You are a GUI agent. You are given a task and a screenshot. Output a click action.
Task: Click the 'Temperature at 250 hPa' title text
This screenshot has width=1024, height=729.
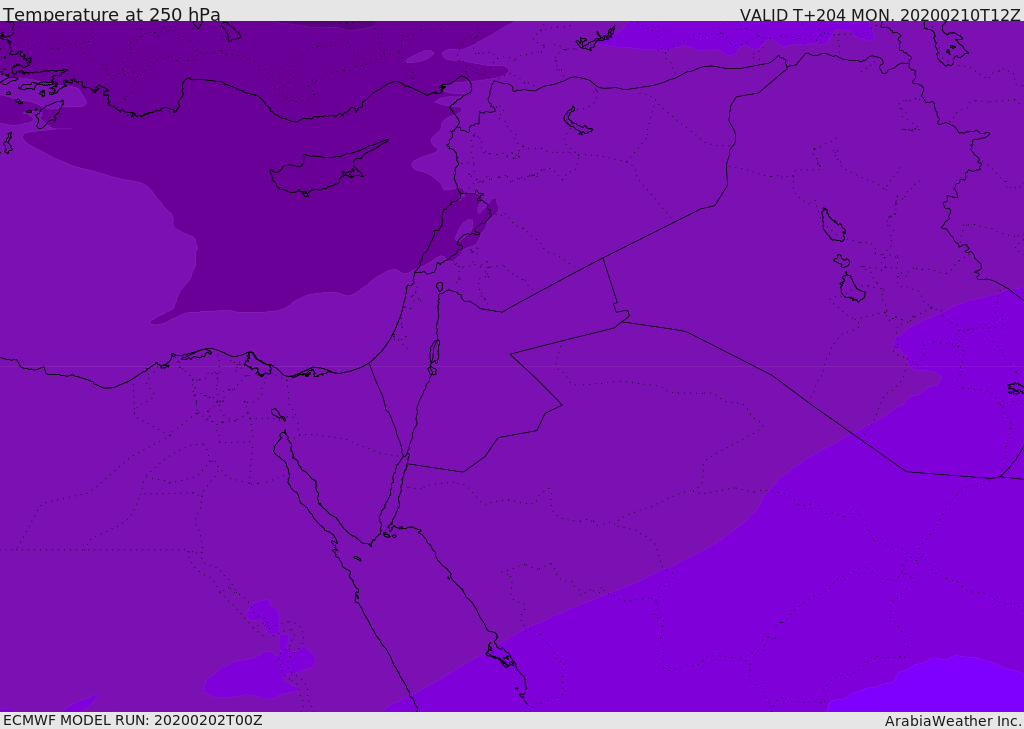(112, 14)
